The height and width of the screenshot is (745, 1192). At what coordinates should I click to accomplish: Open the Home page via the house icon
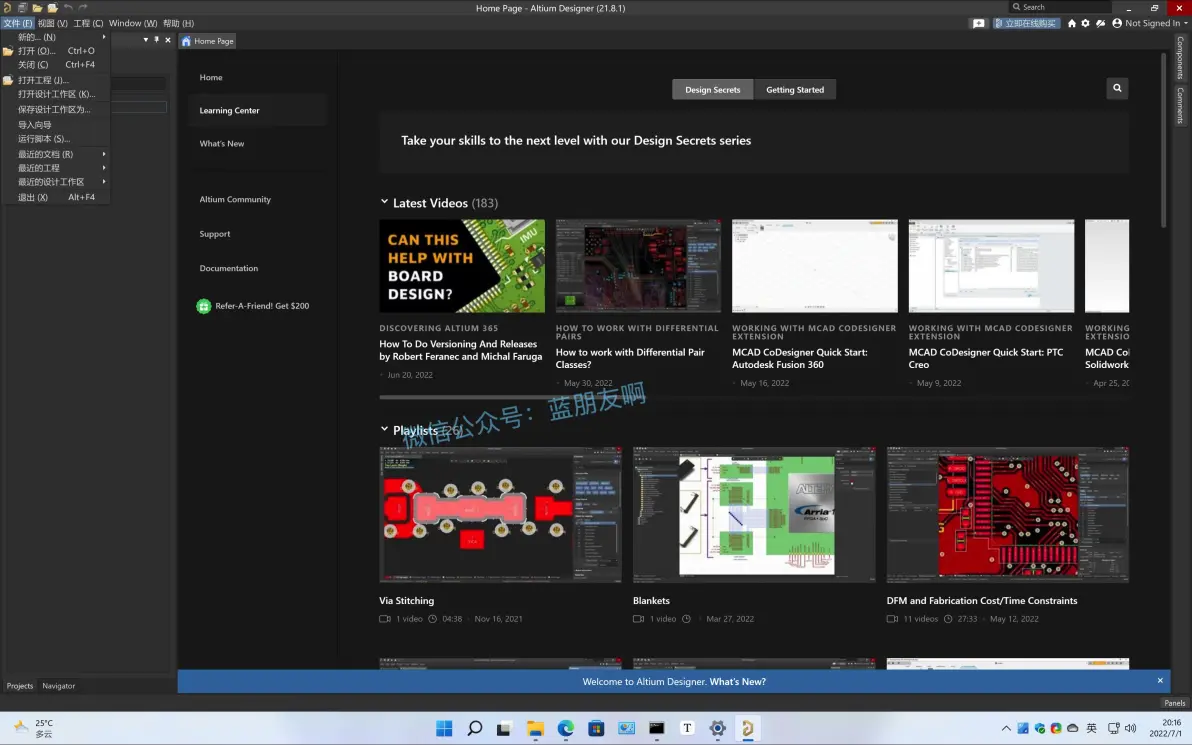(1072, 24)
